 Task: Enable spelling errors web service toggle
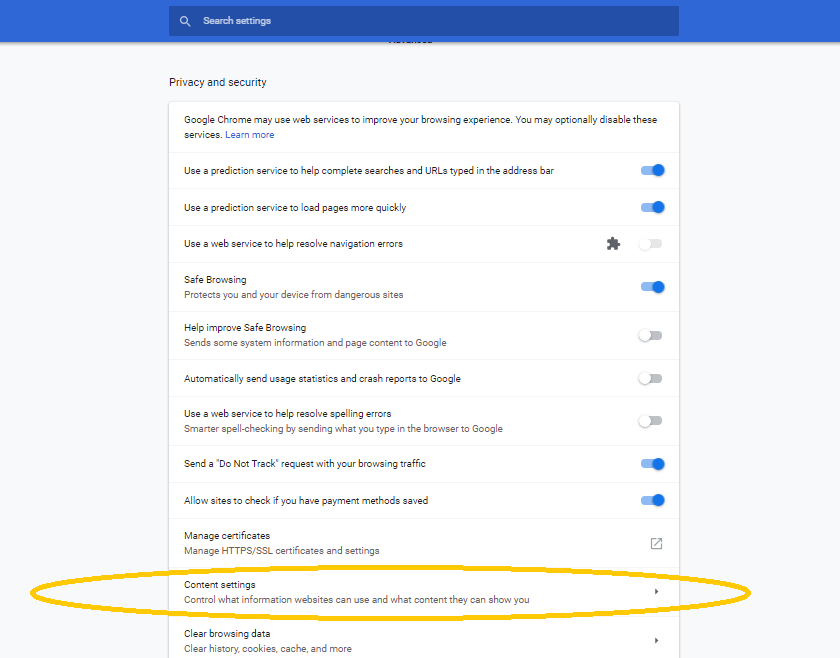[x=651, y=421]
